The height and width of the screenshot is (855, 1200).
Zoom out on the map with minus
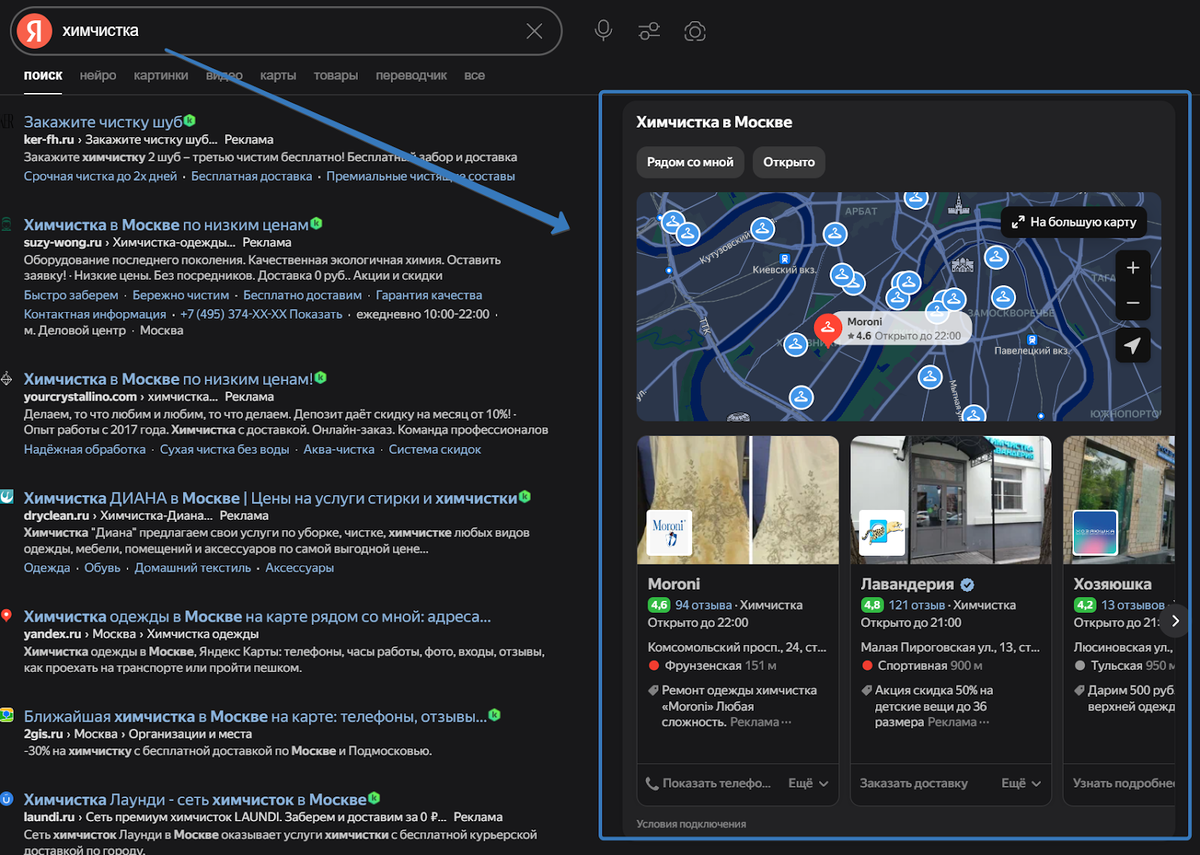(1133, 302)
